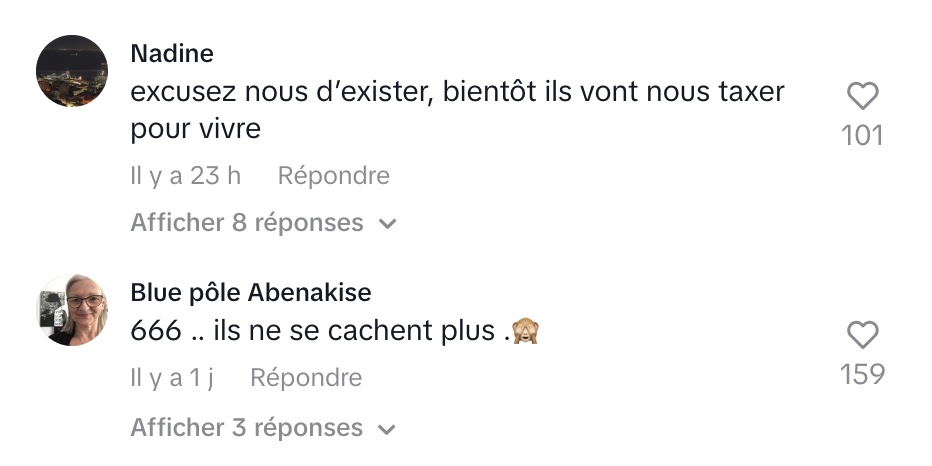The height and width of the screenshot is (466, 932).
Task: Reply to Nadine's comment via Répondre
Action: click(x=333, y=176)
